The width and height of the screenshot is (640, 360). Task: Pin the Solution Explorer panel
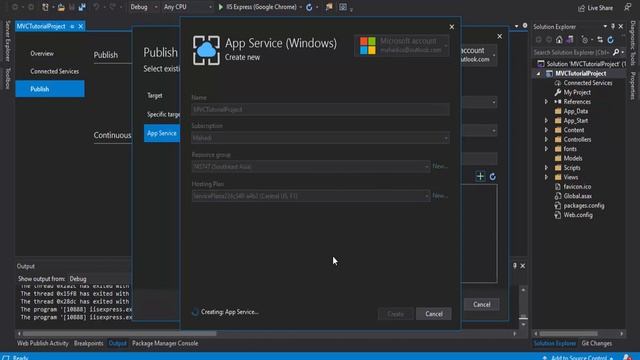pos(613,27)
